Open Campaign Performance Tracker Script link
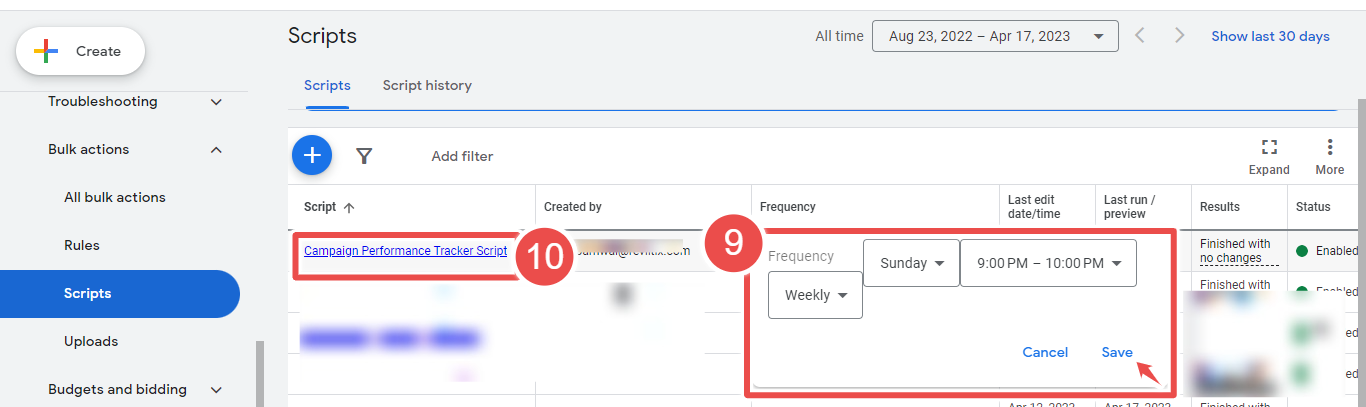 point(405,251)
